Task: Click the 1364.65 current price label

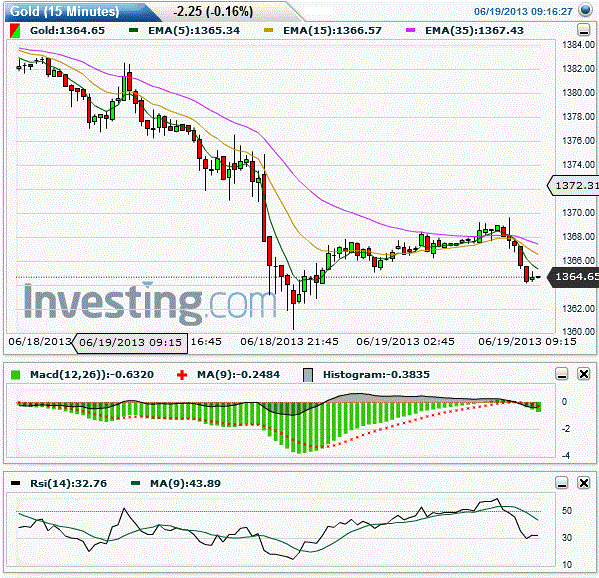Action: 574,276
